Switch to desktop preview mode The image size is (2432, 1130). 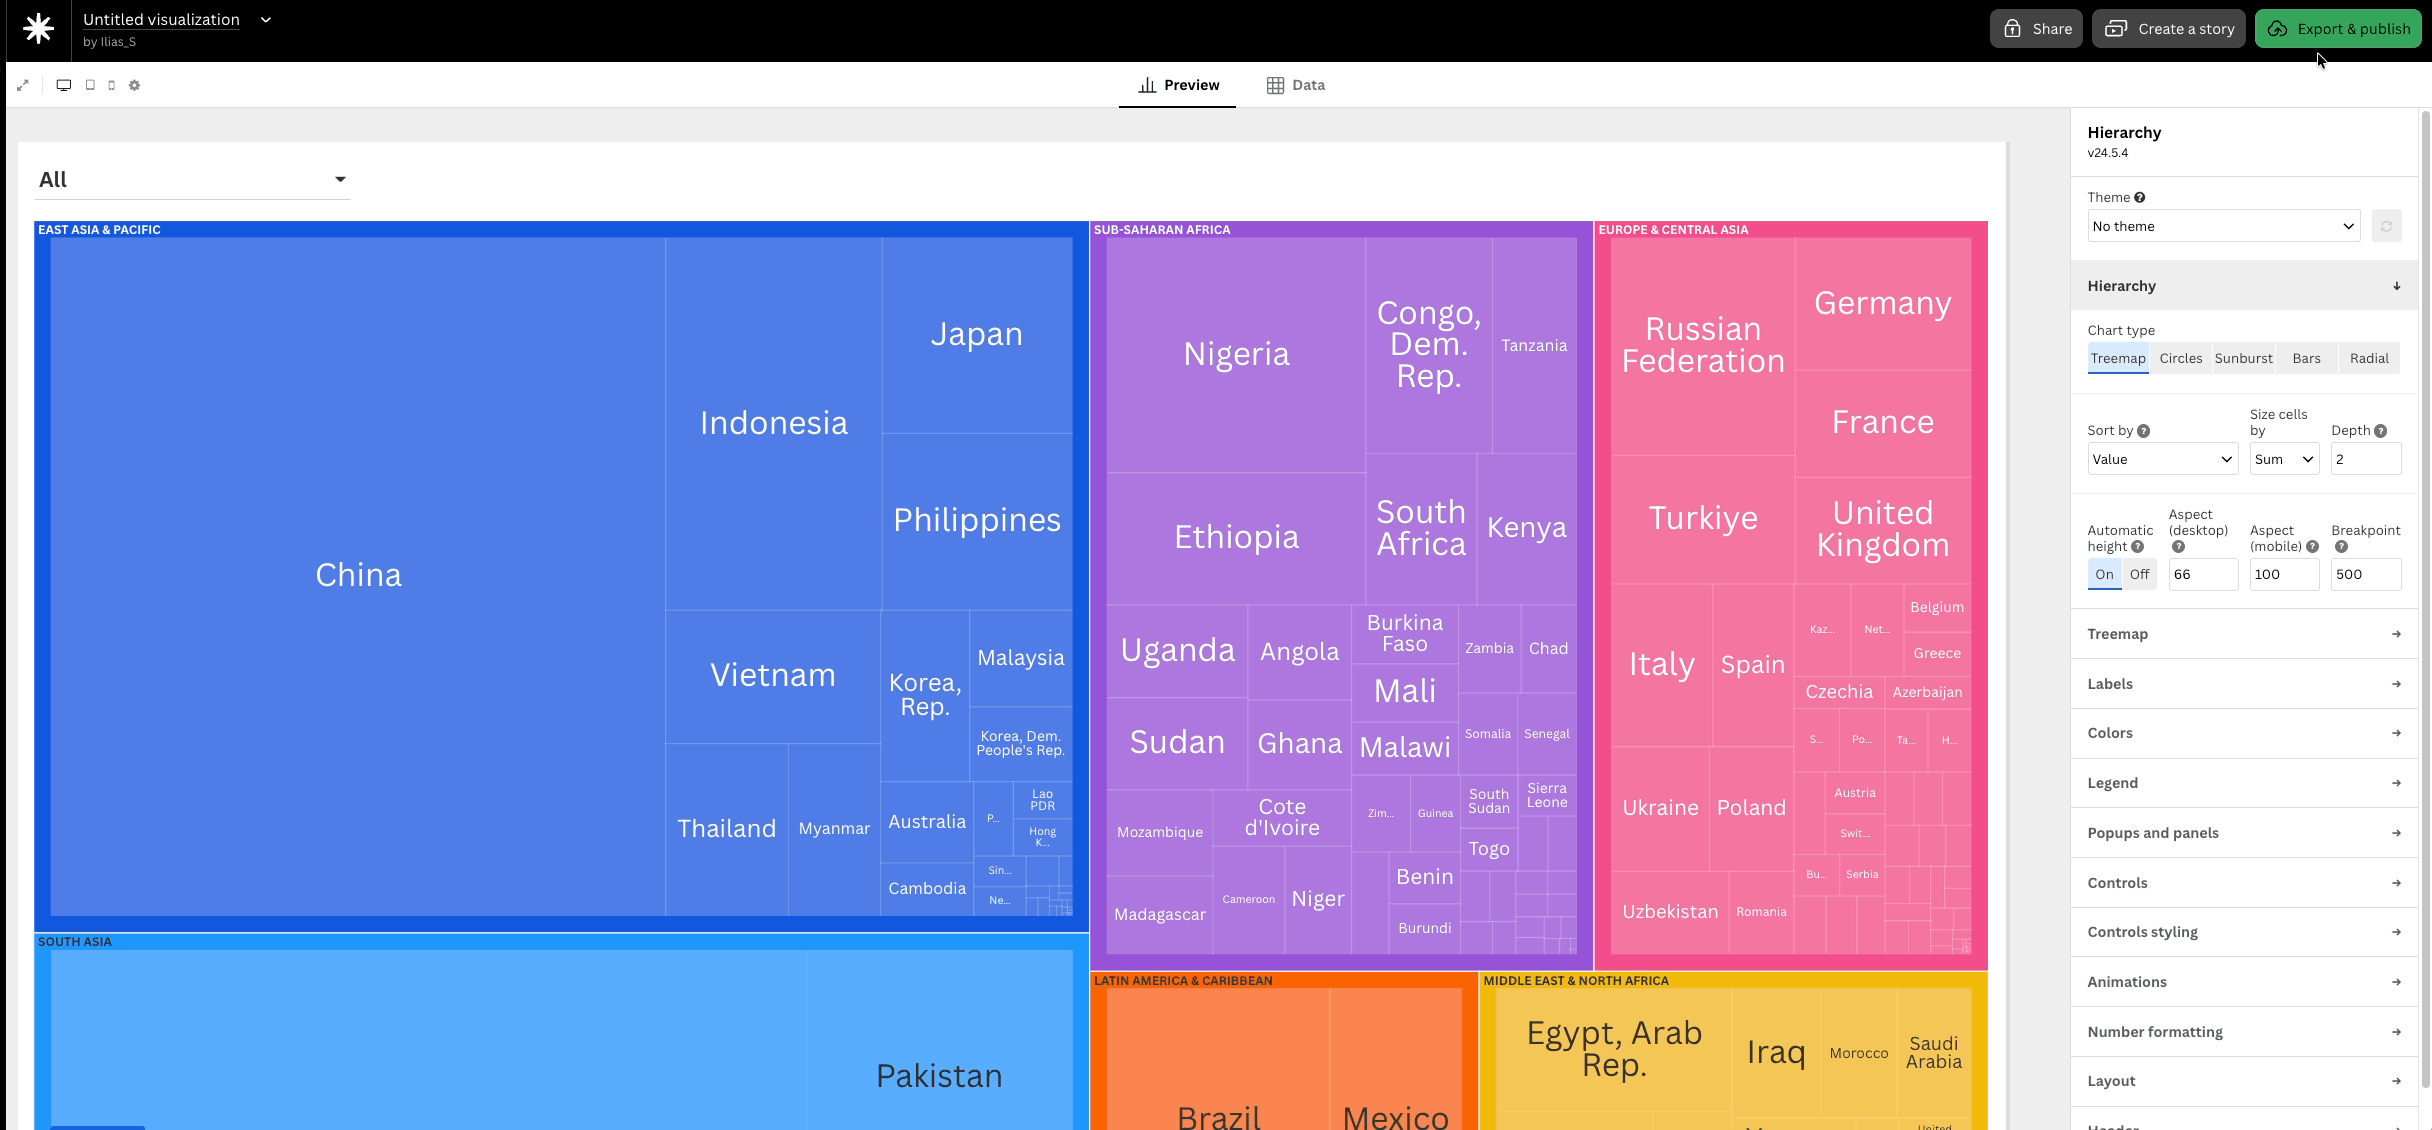coord(64,85)
